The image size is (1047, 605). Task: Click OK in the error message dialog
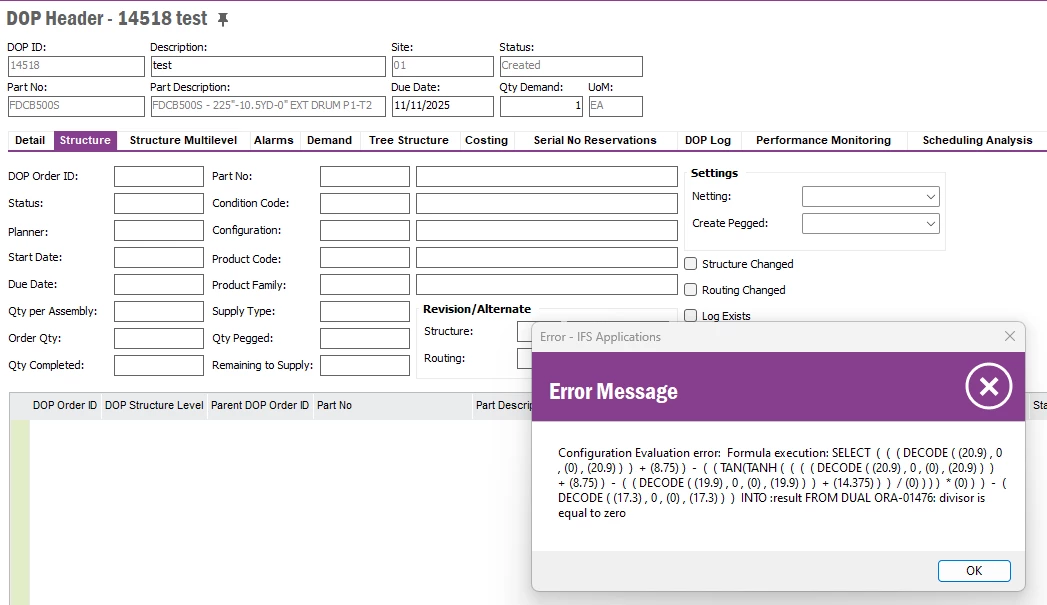974,571
